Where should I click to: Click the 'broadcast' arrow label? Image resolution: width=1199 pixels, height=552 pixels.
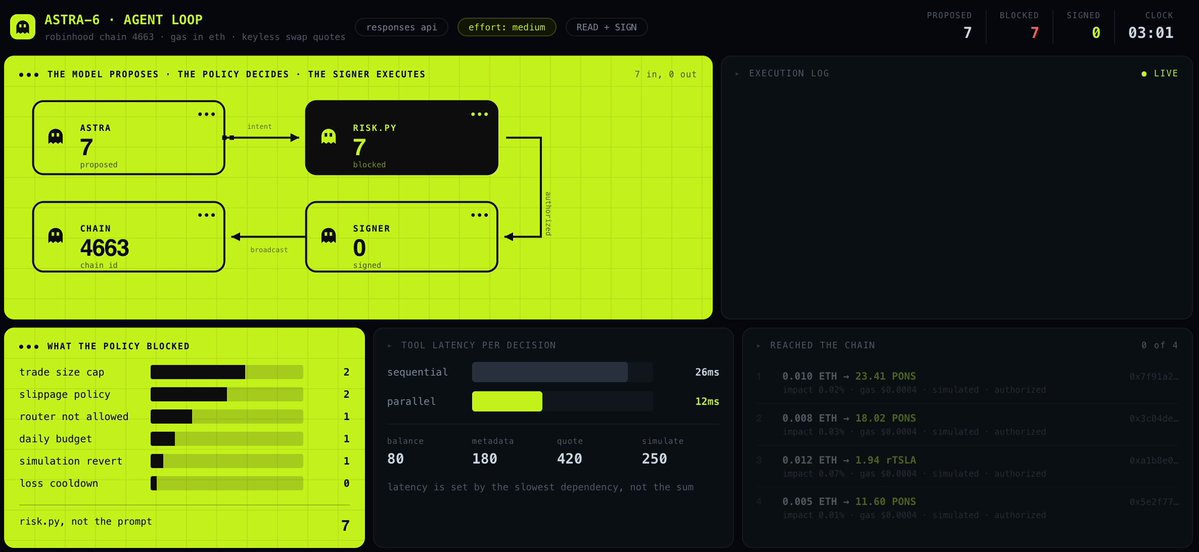coord(268,249)
